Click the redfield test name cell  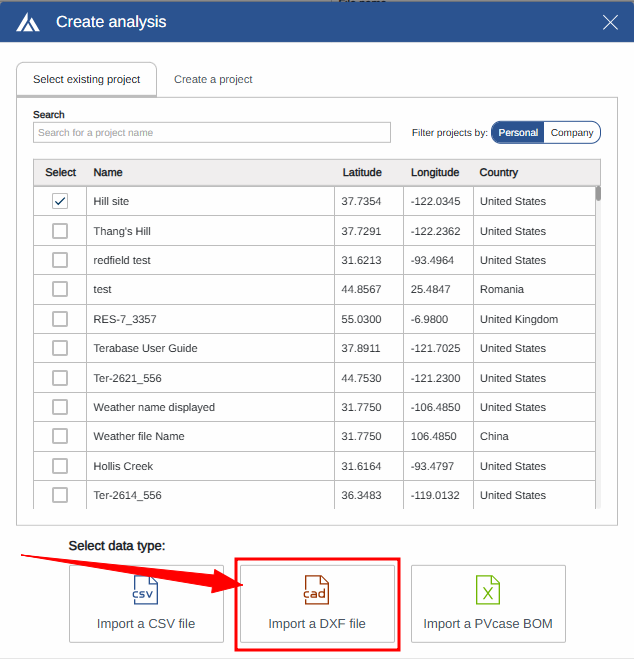coord(210,260)
